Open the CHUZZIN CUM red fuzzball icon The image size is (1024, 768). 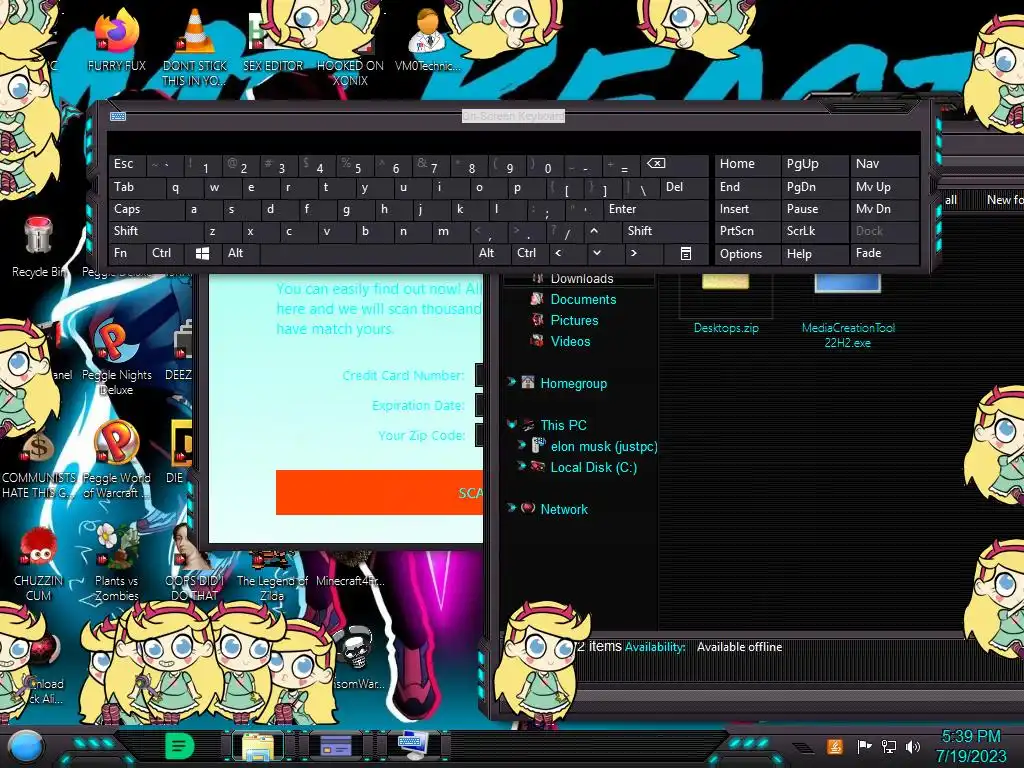38,562
